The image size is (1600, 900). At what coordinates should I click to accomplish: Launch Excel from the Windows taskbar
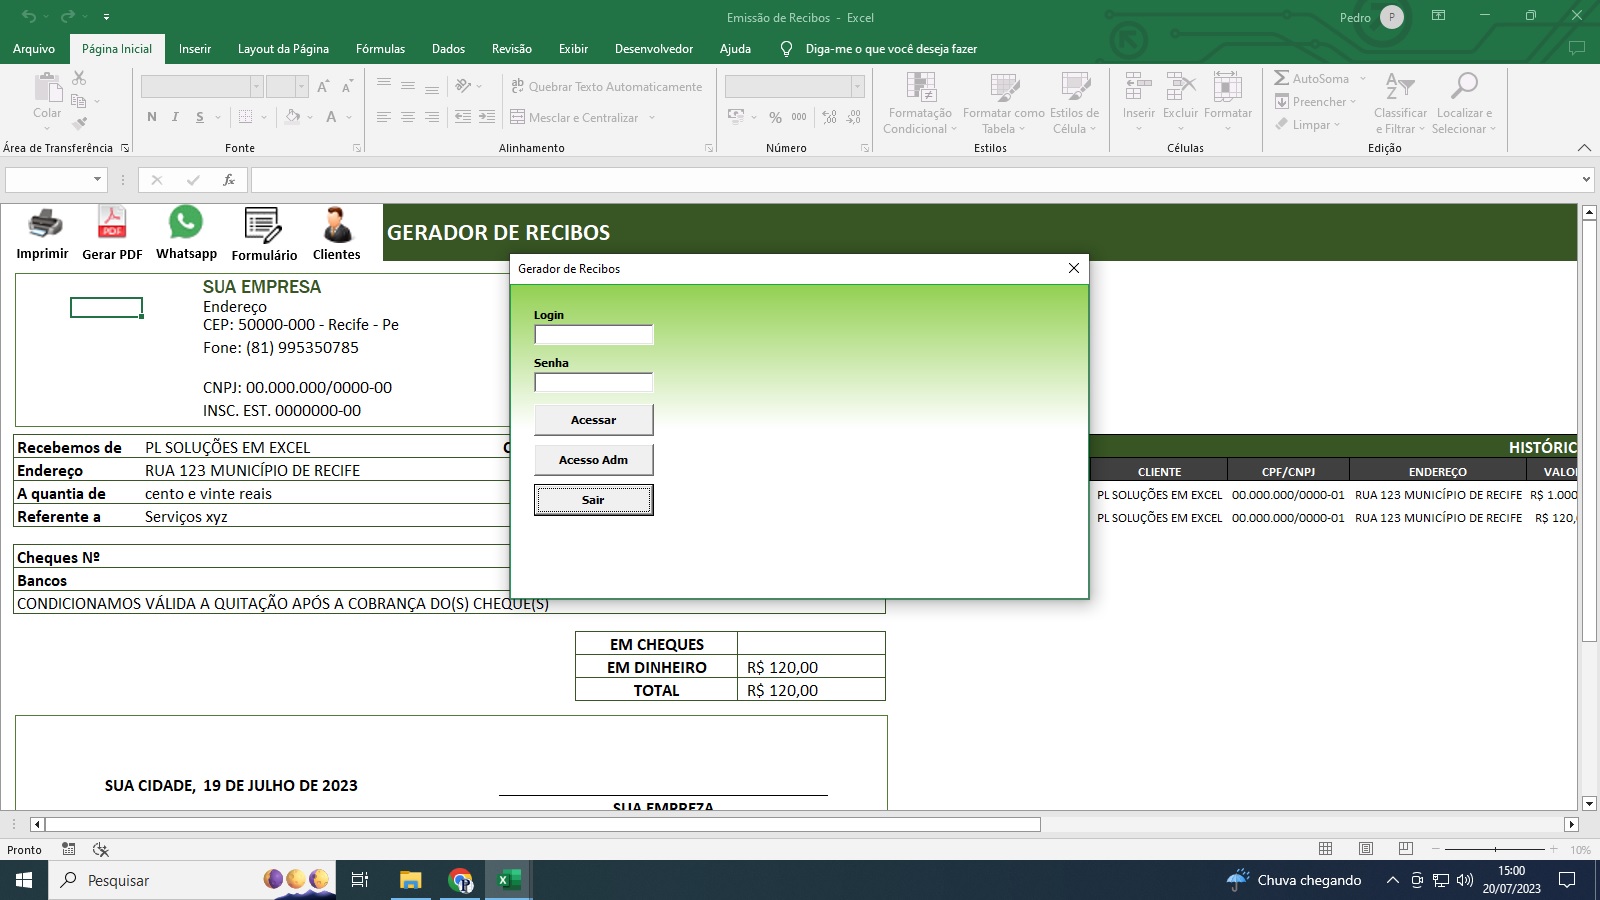509,880
